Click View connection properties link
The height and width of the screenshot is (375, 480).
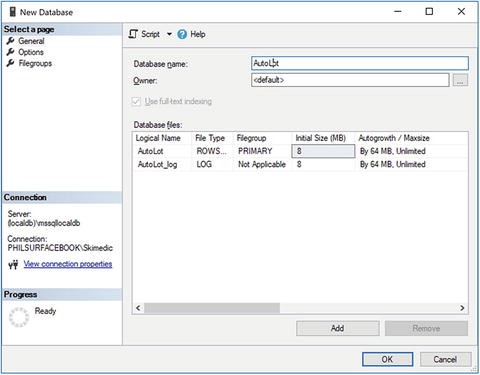68,264
